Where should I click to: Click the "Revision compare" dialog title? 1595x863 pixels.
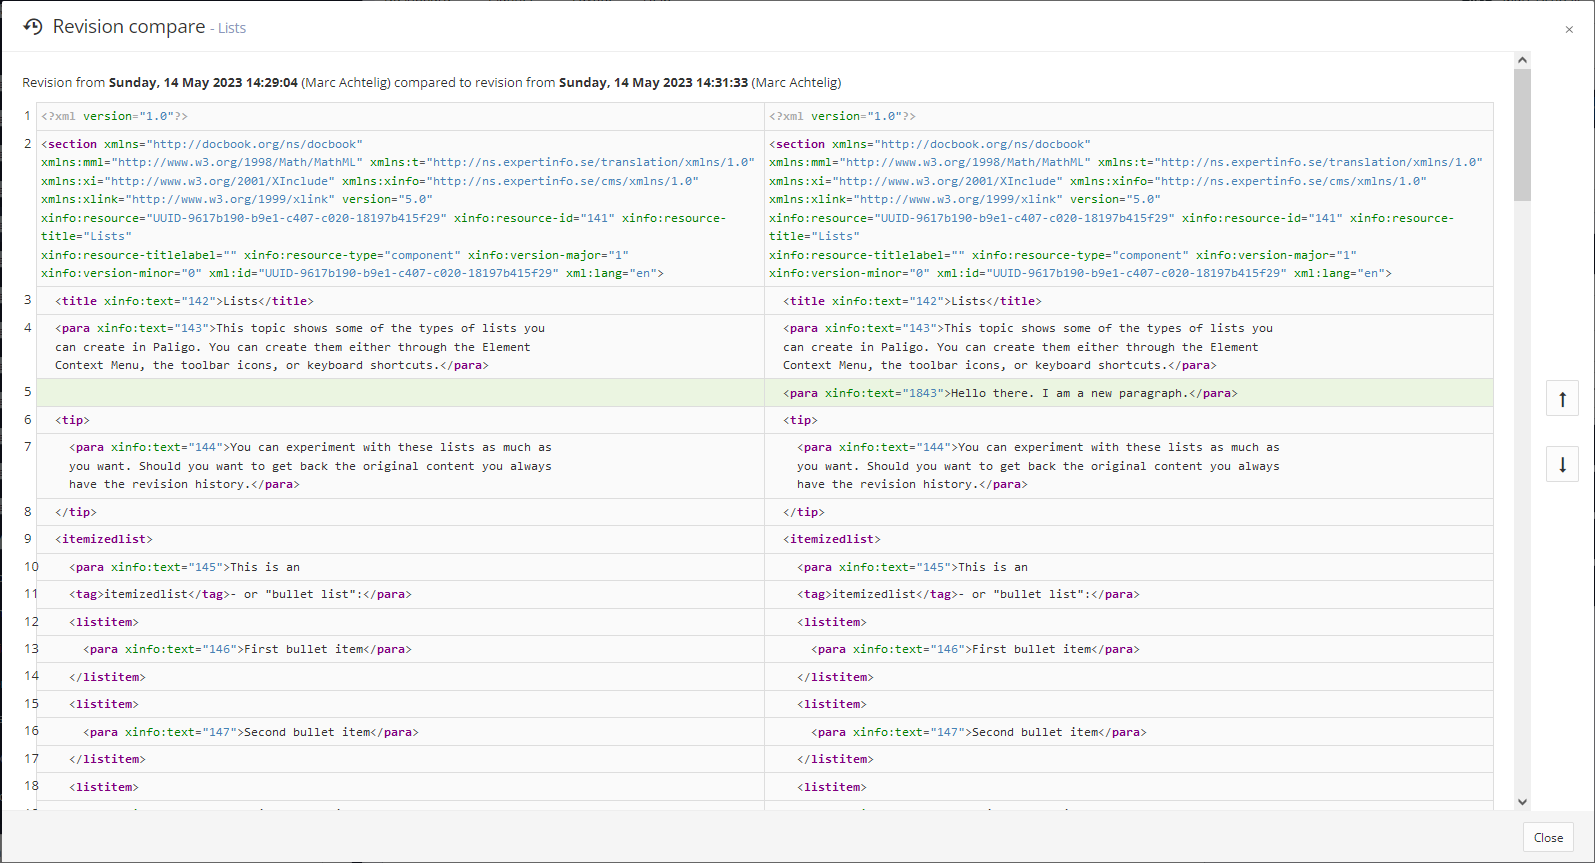129,27
